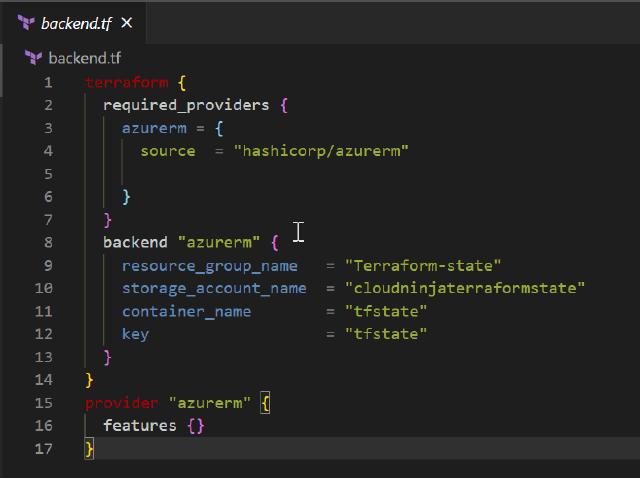Click the key attribute on line 12
Image resolution: width=640 pixels, height=478 pixels.
[135, 334]
